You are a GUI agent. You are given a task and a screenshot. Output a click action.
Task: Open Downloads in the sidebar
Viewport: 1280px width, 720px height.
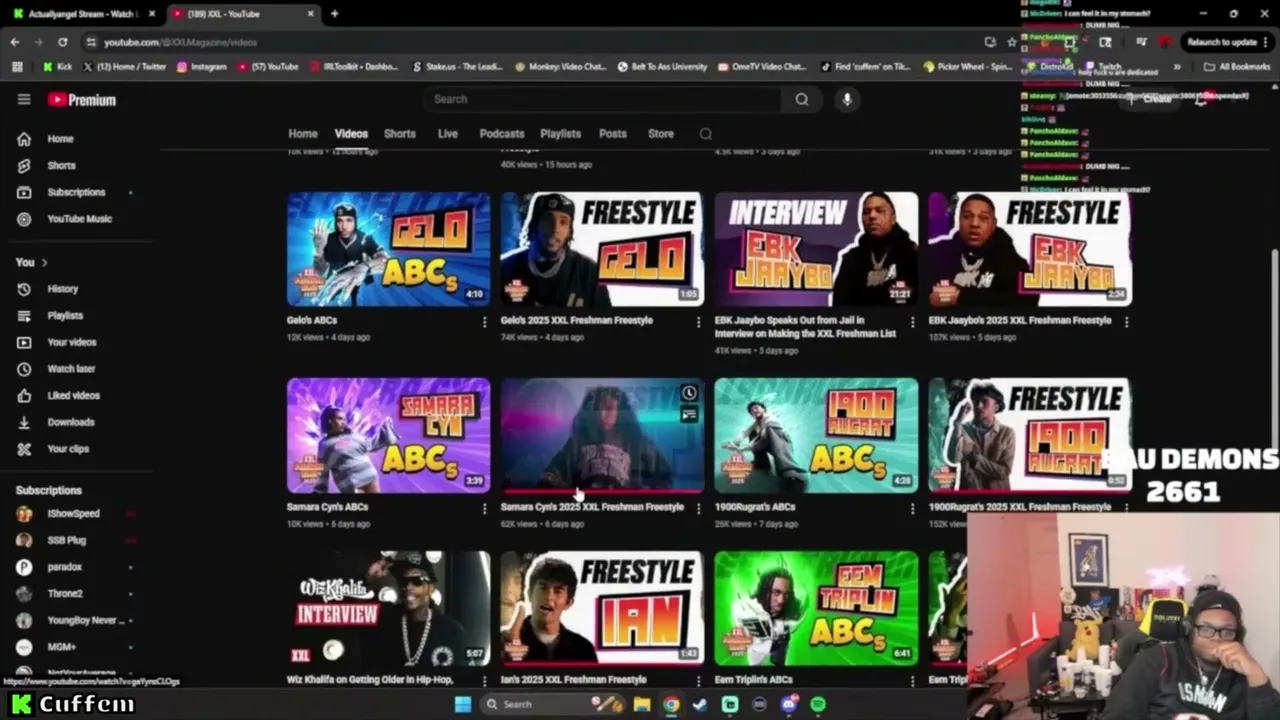[x=70, y=422]
